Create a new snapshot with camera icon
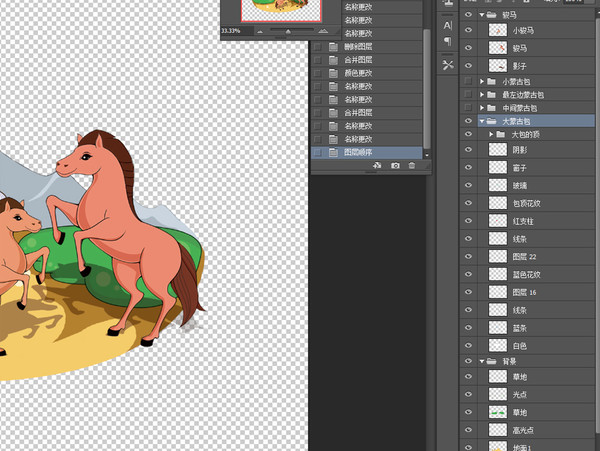 pyautogui.click(x=395, y=166)
